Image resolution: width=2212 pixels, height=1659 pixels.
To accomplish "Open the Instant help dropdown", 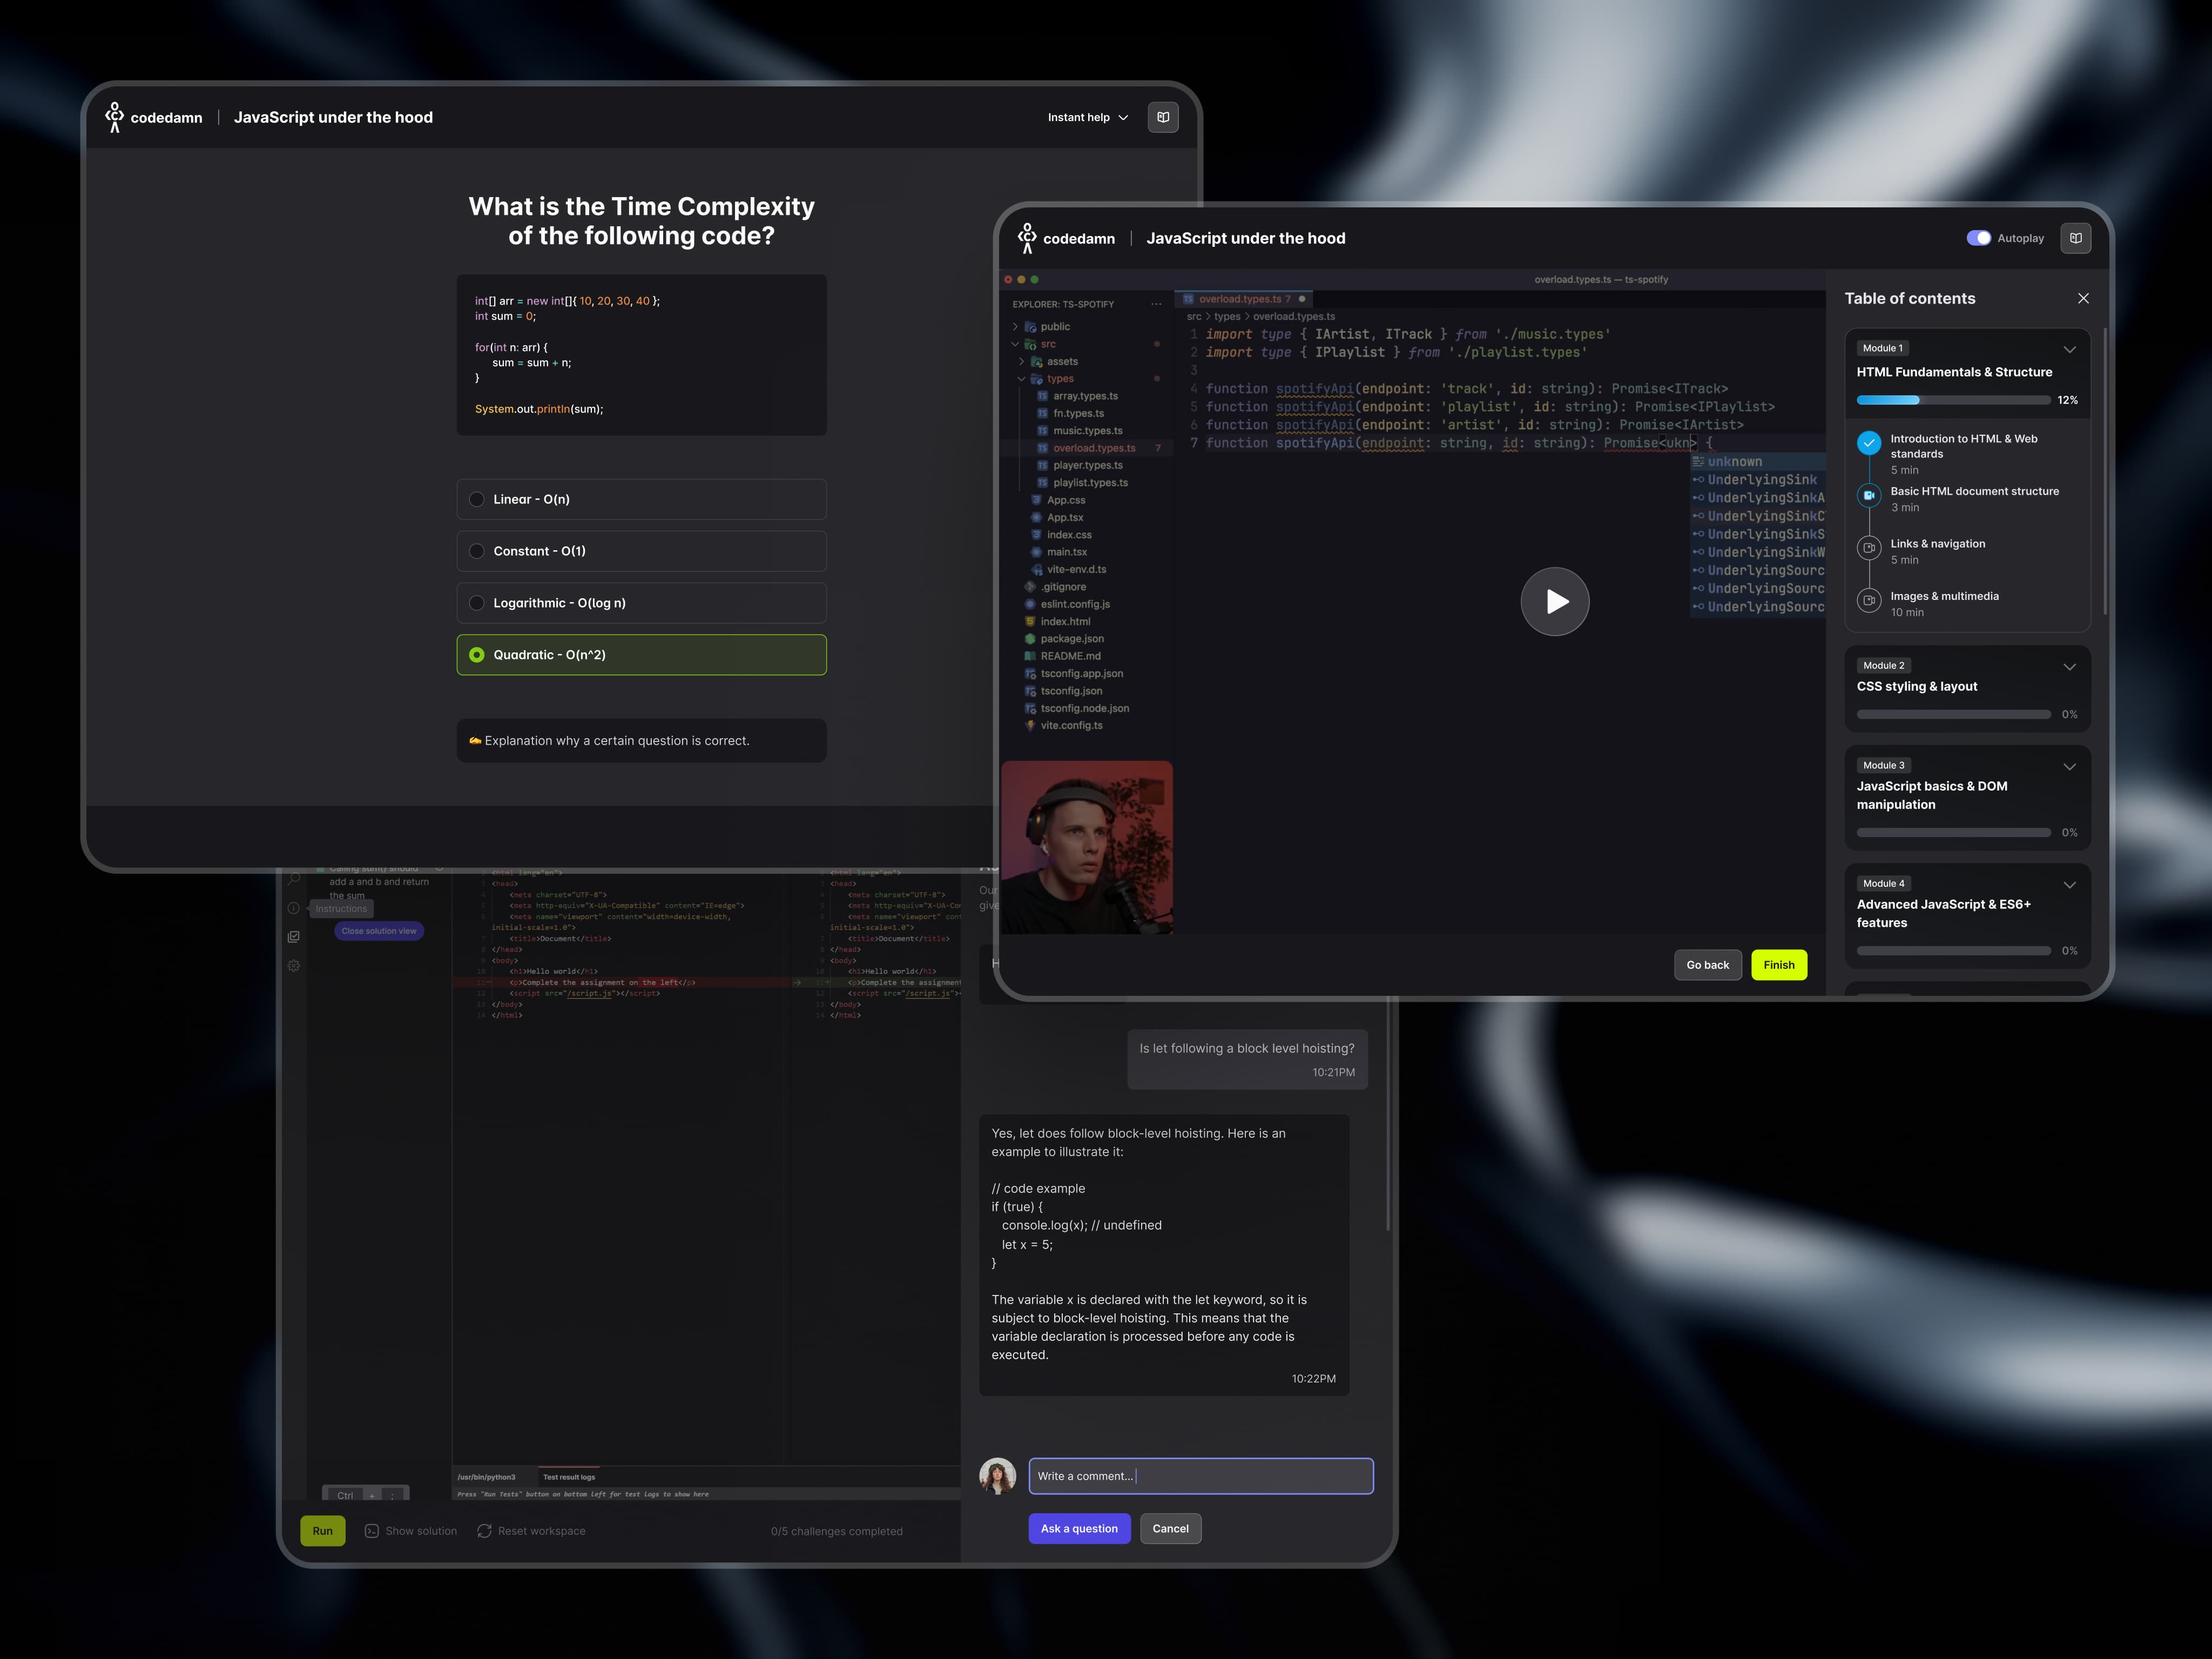I will click(1087, 117).
